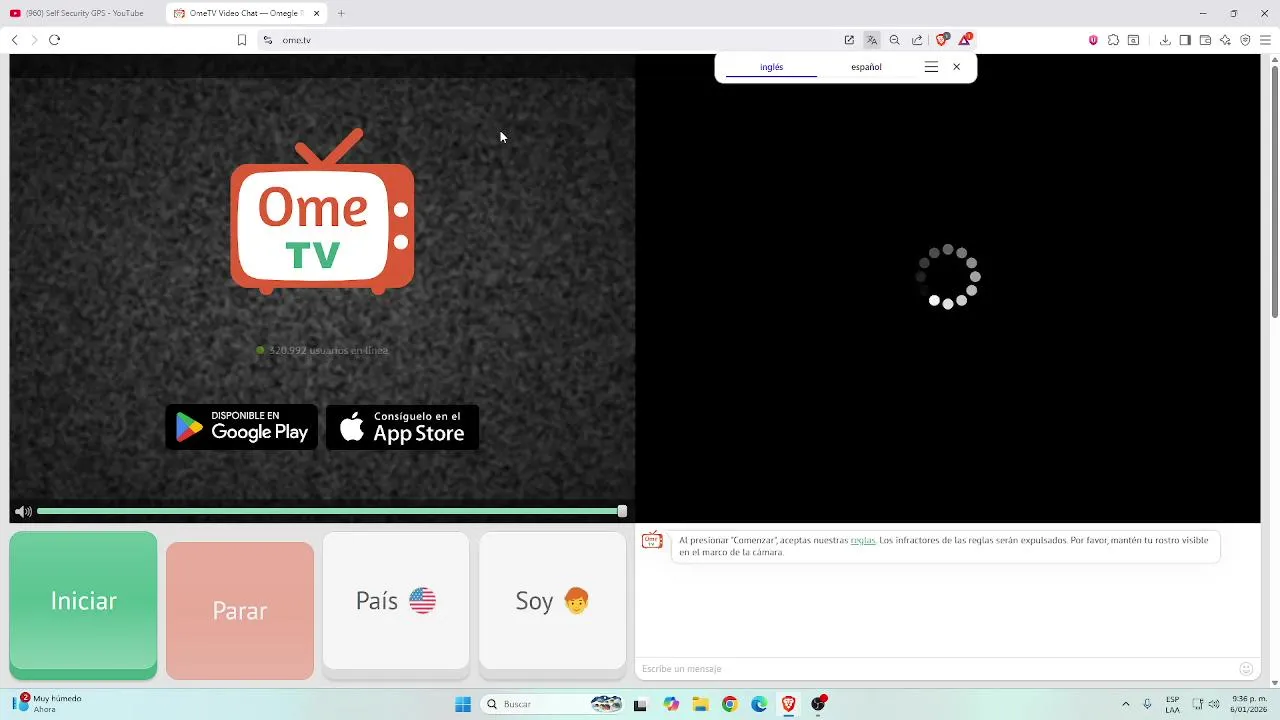Start chatting with the Iniciar button

83,603
